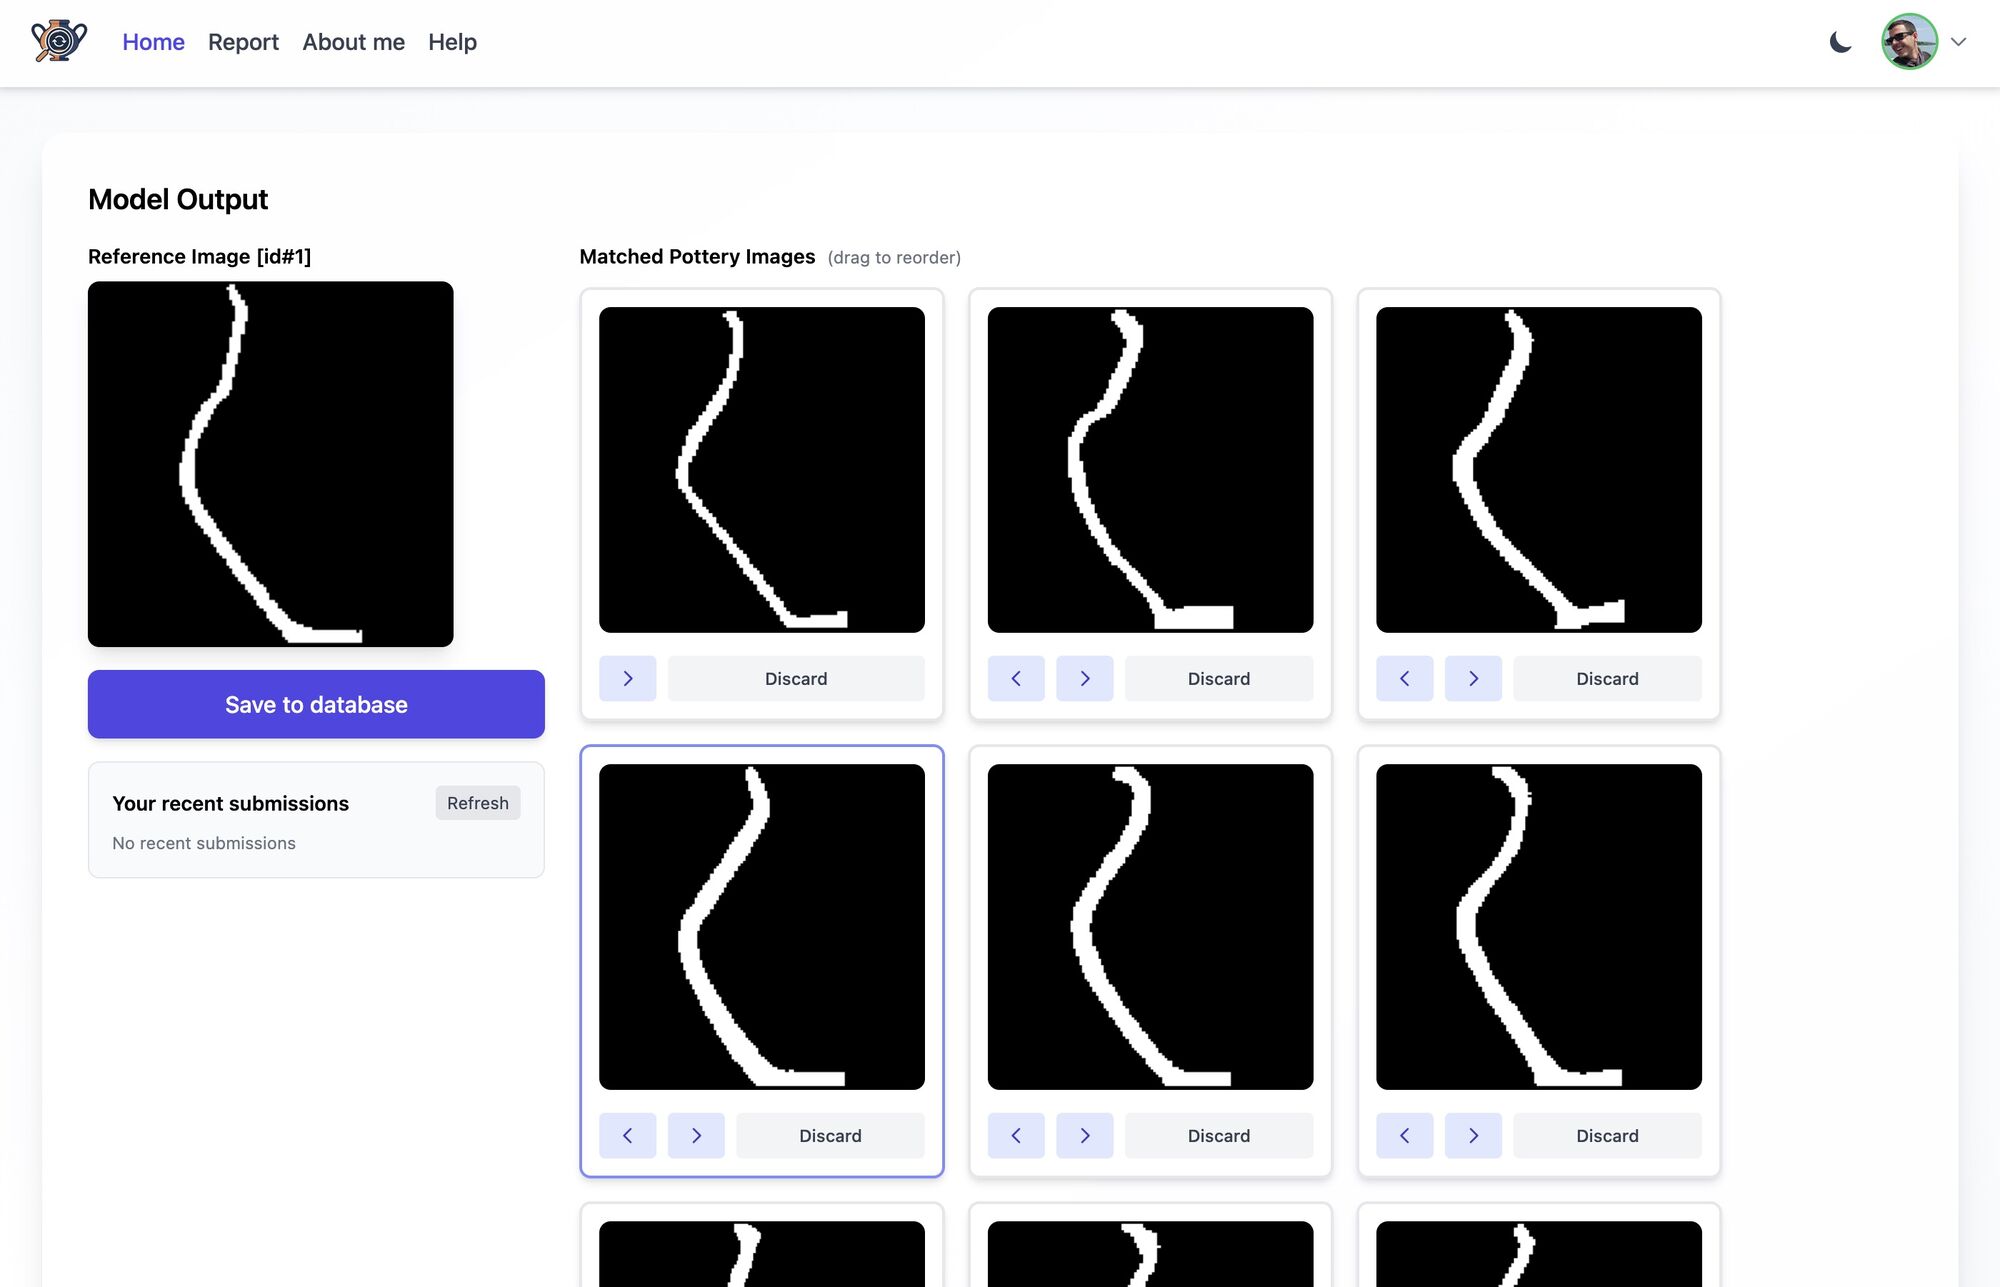Refresh the recent submissions list

click(477, 803)
